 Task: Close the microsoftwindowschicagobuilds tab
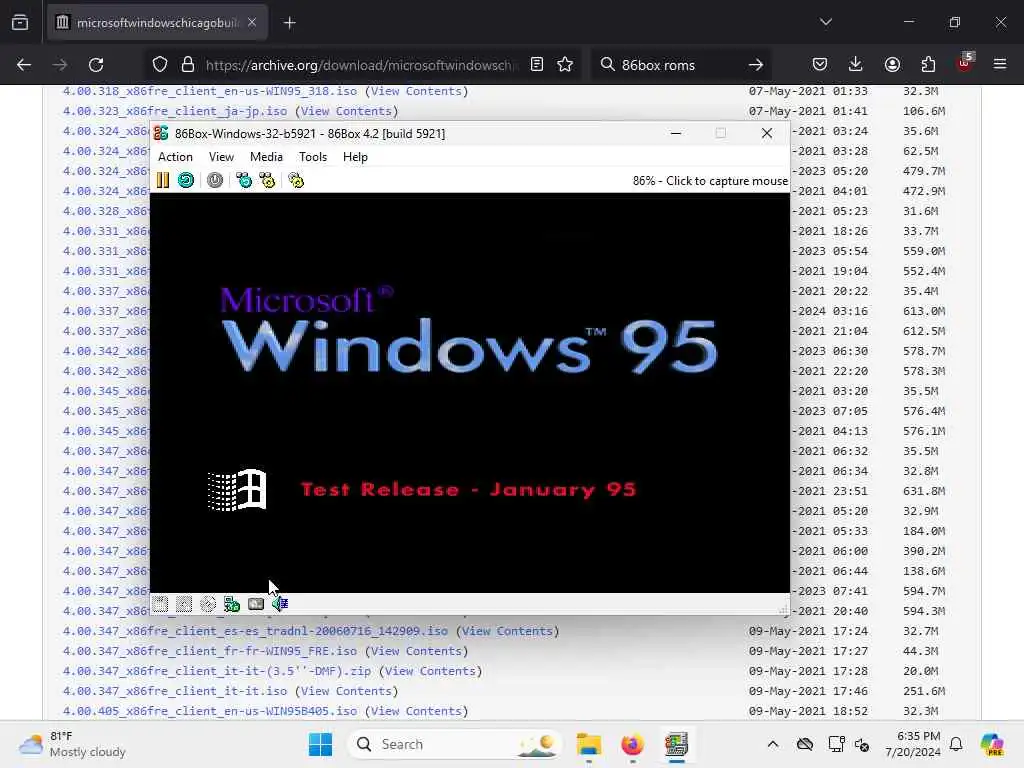252,23
